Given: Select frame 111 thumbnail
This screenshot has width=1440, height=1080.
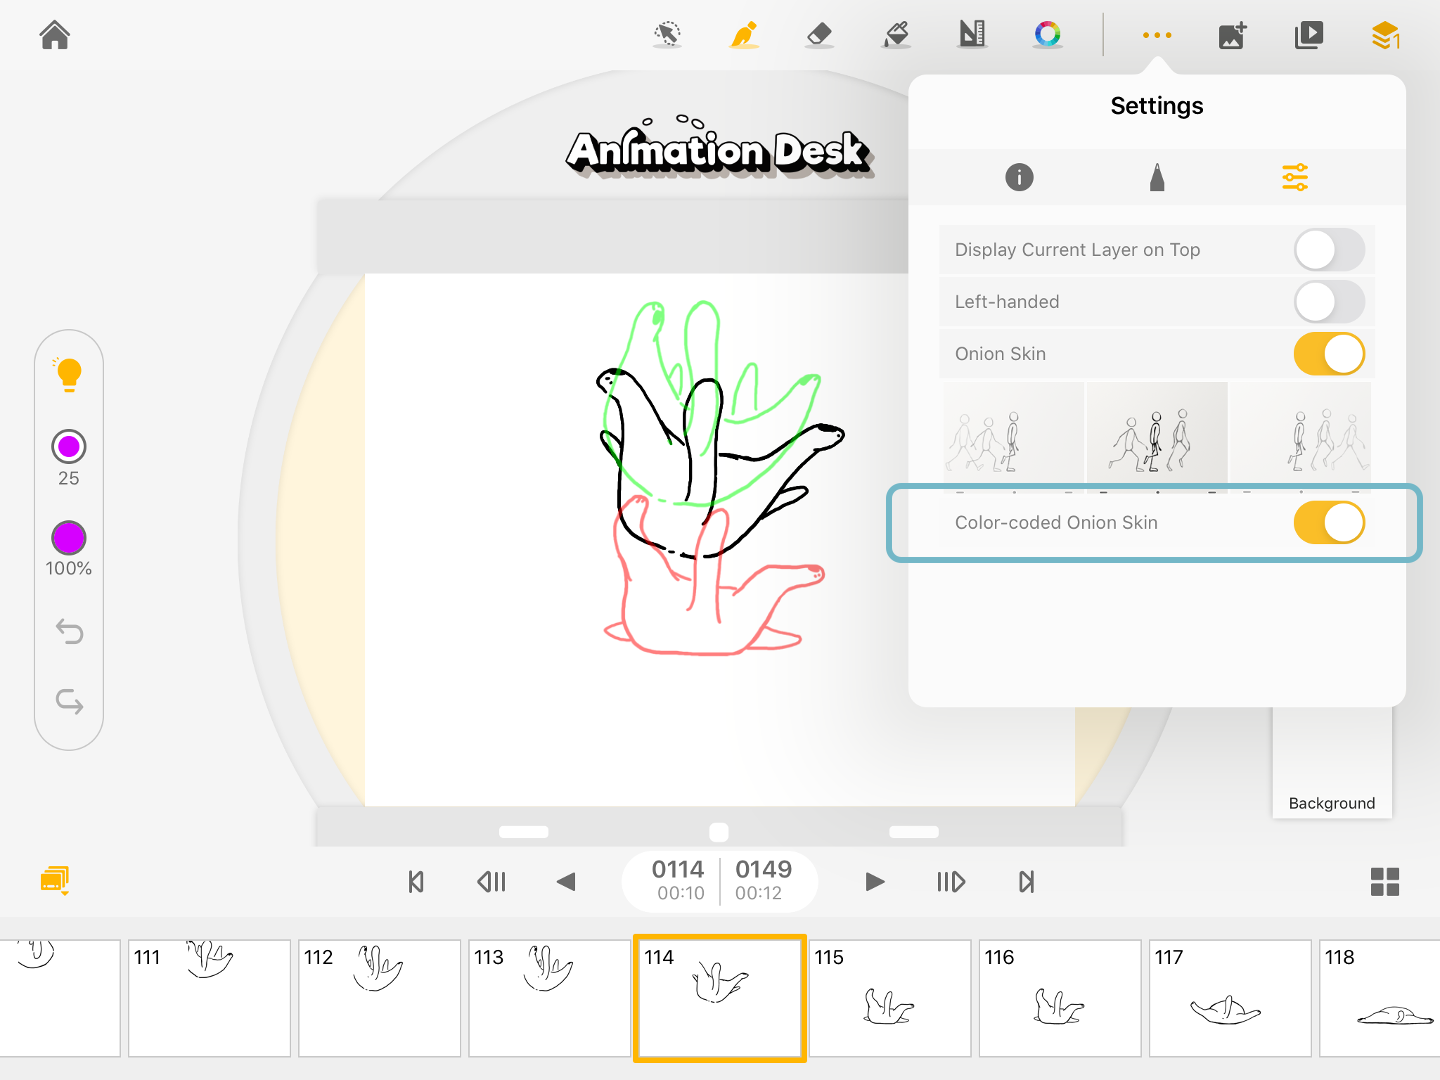Looking at the screenshot, I should (210, 998).
